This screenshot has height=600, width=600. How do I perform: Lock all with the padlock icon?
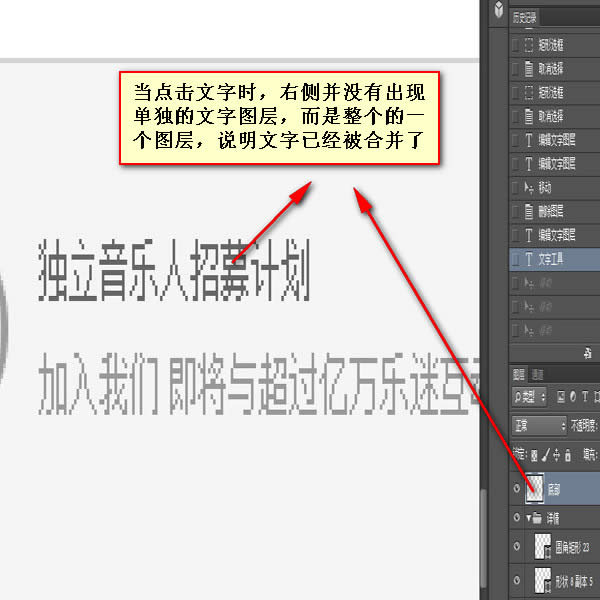tap(568, 455)
